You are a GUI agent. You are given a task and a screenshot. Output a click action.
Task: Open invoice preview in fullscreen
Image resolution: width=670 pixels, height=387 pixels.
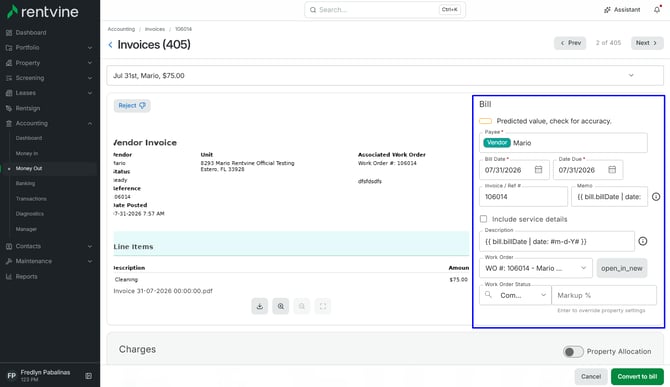(x=323, y=306)
